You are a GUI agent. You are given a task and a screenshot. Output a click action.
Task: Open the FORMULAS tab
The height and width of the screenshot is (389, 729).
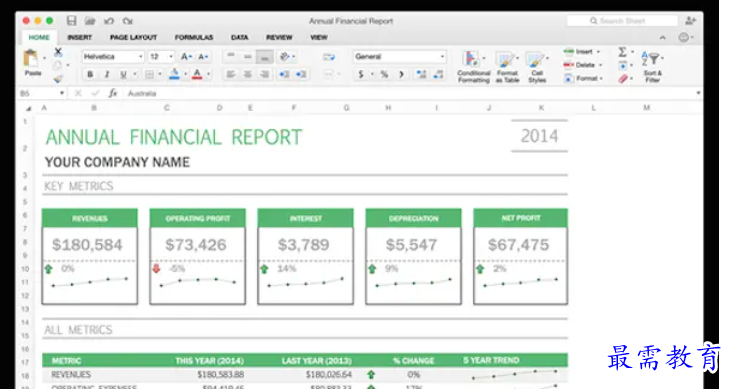coord(194,37)
